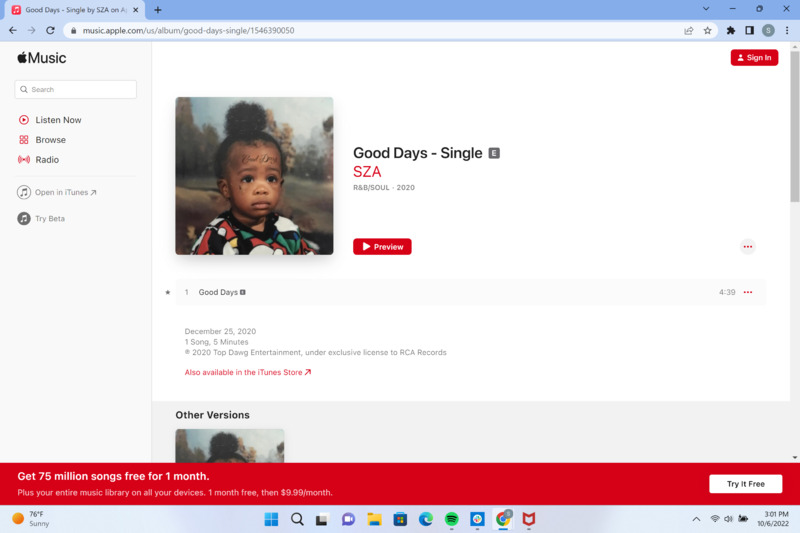This screenshot has width=800, height=533.
Task: Click the Try It Free button
Action: [745, 484]
